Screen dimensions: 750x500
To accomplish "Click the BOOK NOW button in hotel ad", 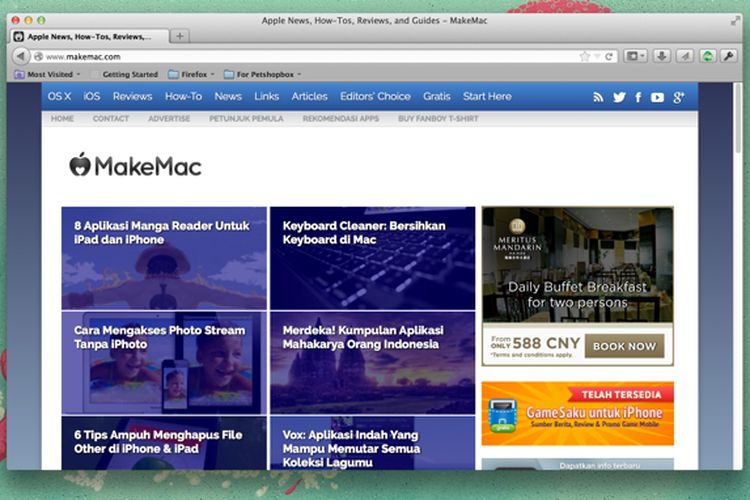I will click(x=624, y=346).
